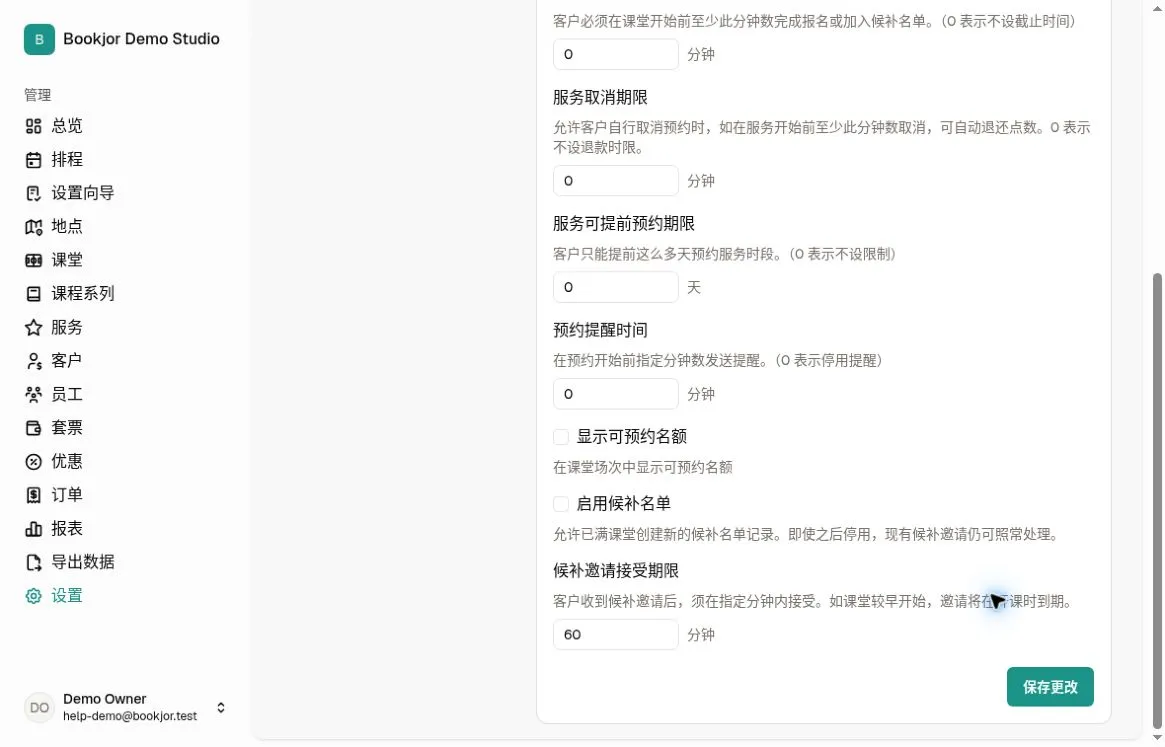Click the 候补邀请接受期限 heading
The height and width of the screenshot is (747, 1165).
point(616,571)
